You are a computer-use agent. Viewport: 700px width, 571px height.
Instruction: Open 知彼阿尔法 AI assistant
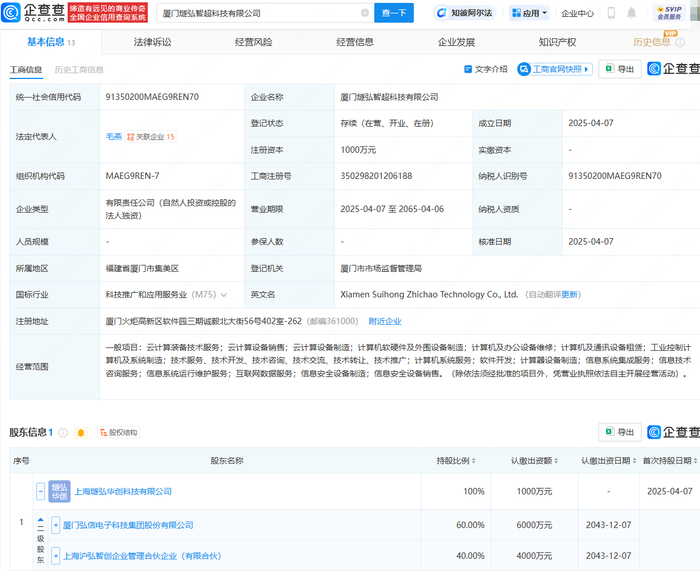(468, 14)
